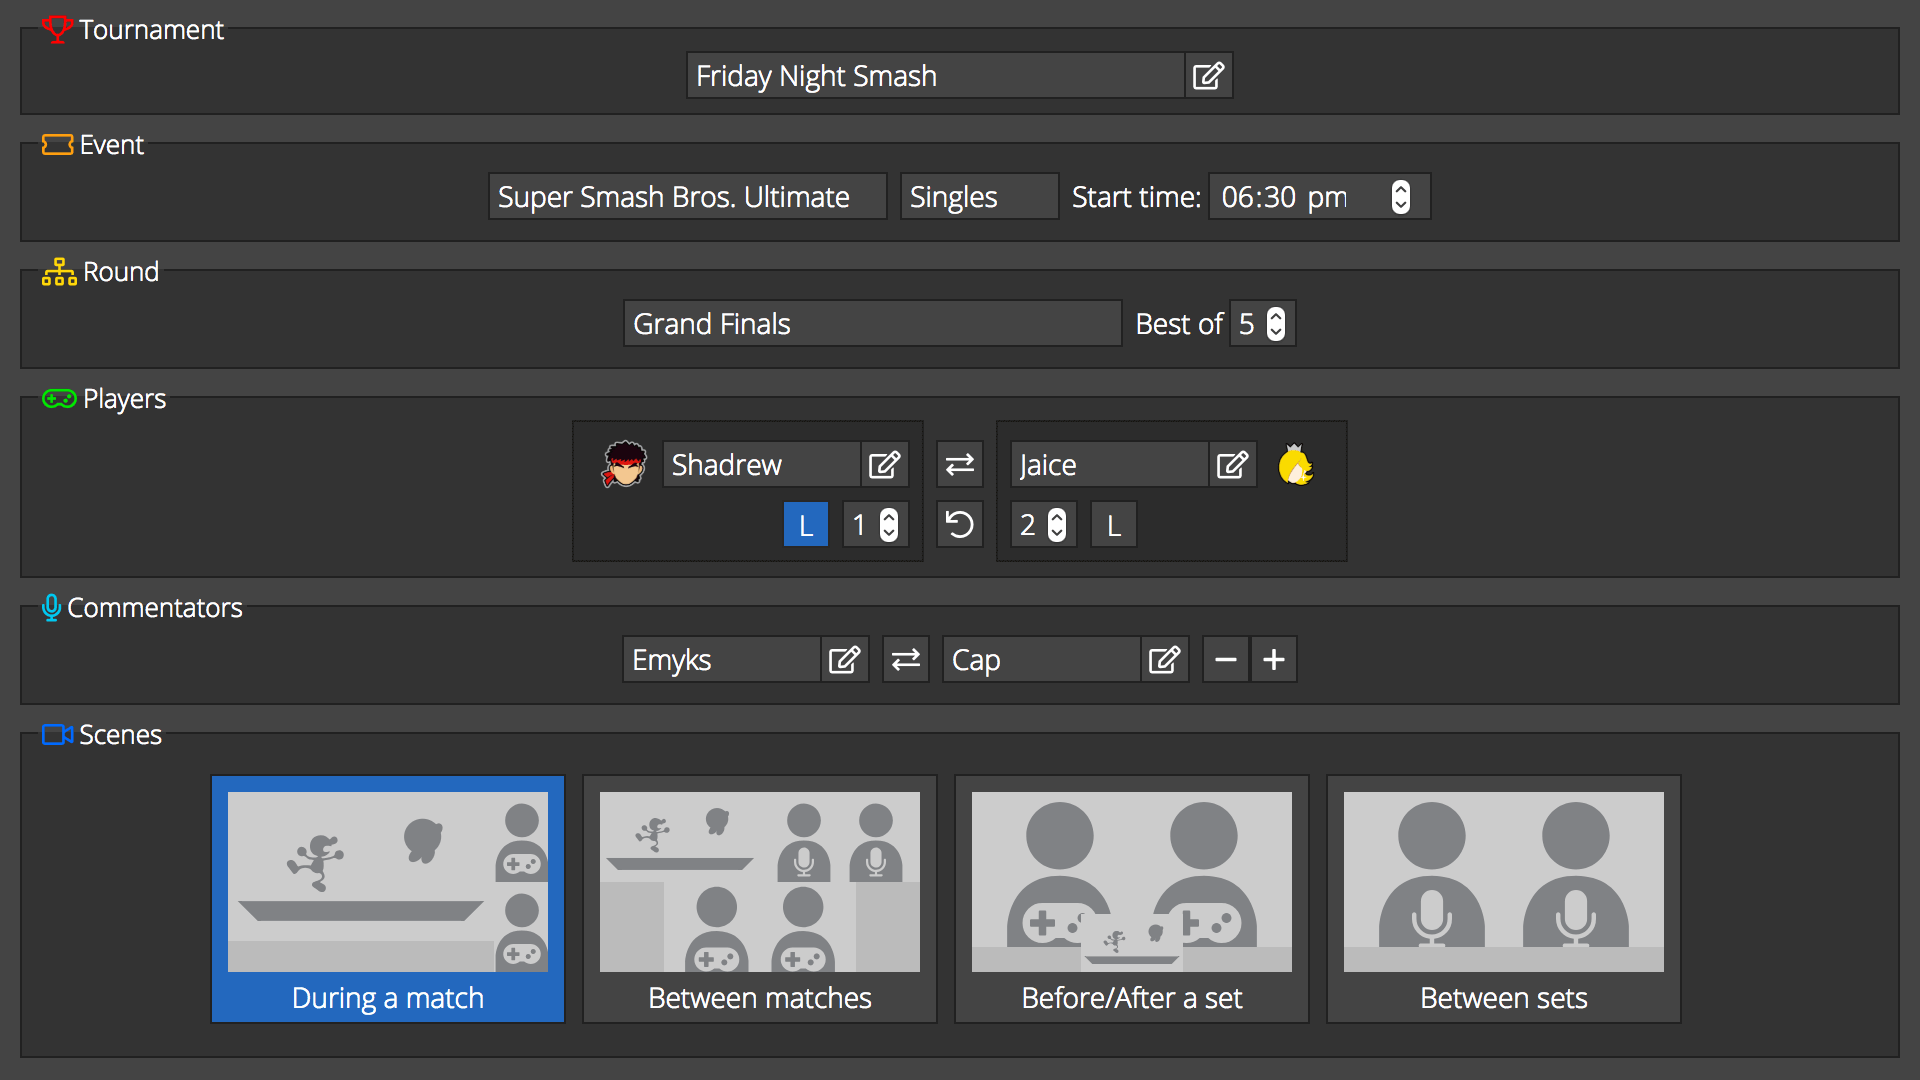The height and width of the screenshot is (1080, 1920).
Task: Open edit for Tournament Friday Night Smash
Action: click(x=1207, y=75)
